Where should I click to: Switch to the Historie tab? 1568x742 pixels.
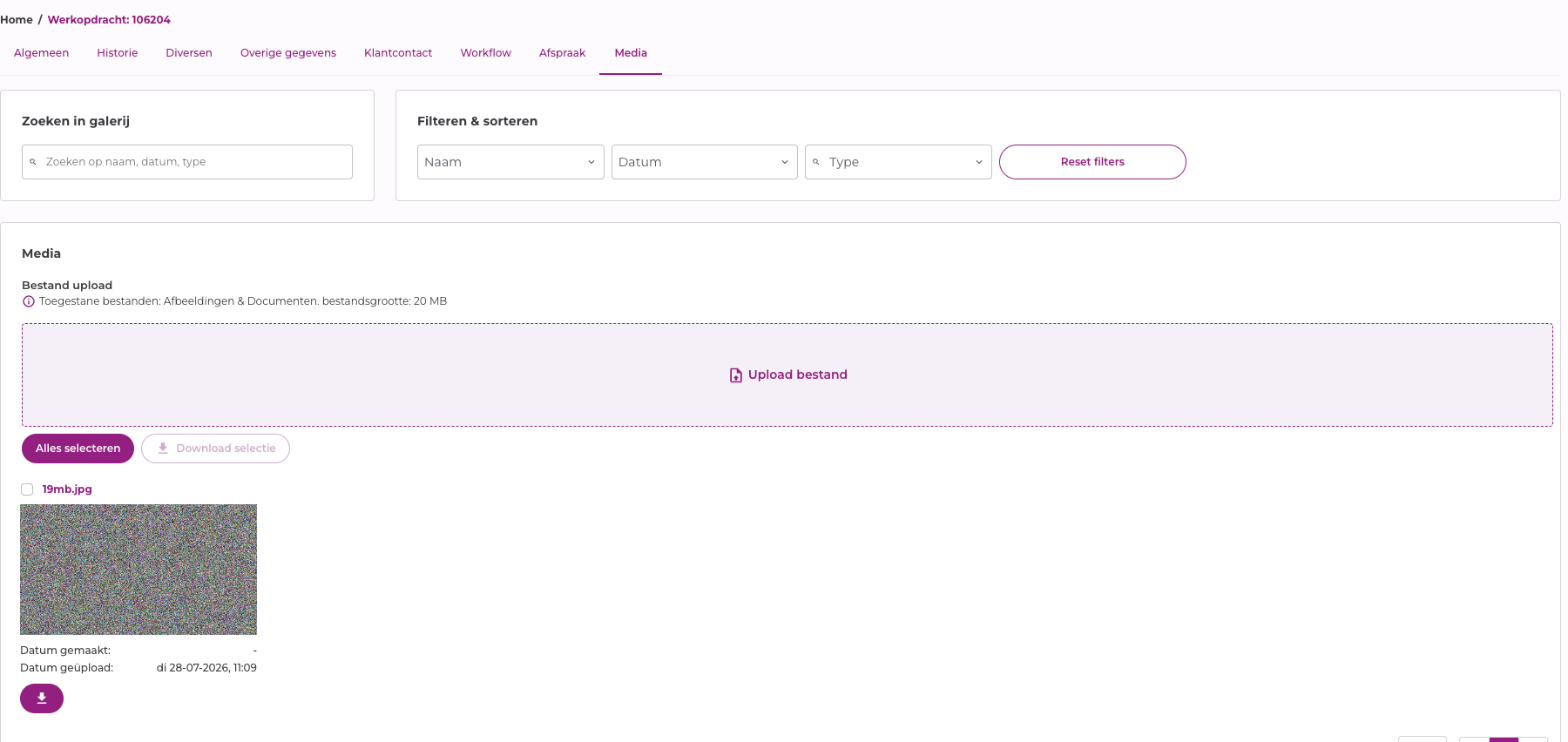pyautogui.click(x=117, y=53)
